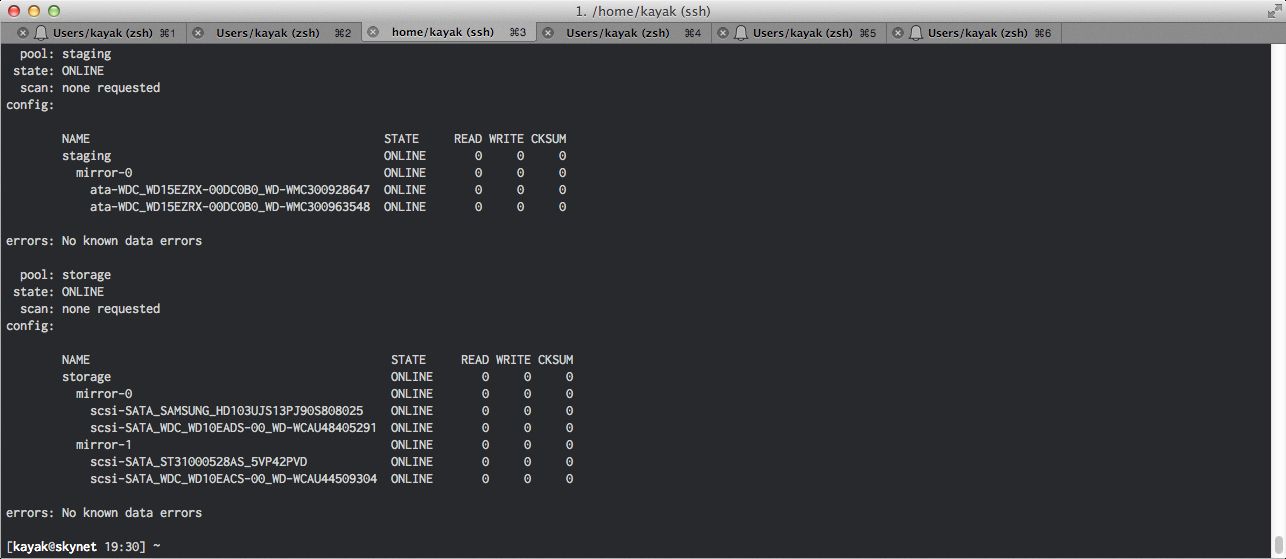Click the shell prompt [kayak@skynet 19:30]
This screenshot has height=559, width=1286.
[x=76, y=547]
